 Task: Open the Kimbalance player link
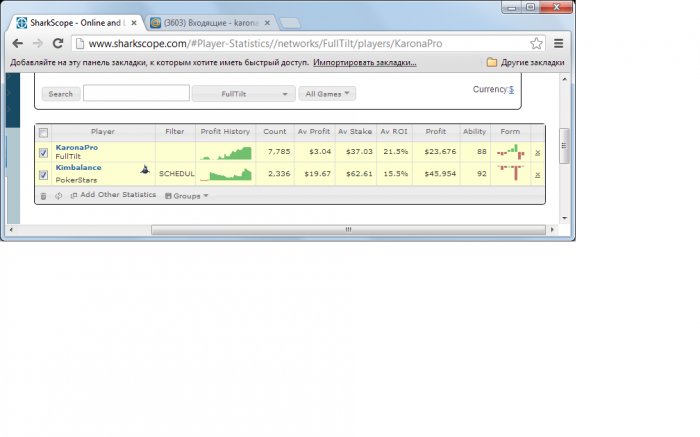coord(79,167)
